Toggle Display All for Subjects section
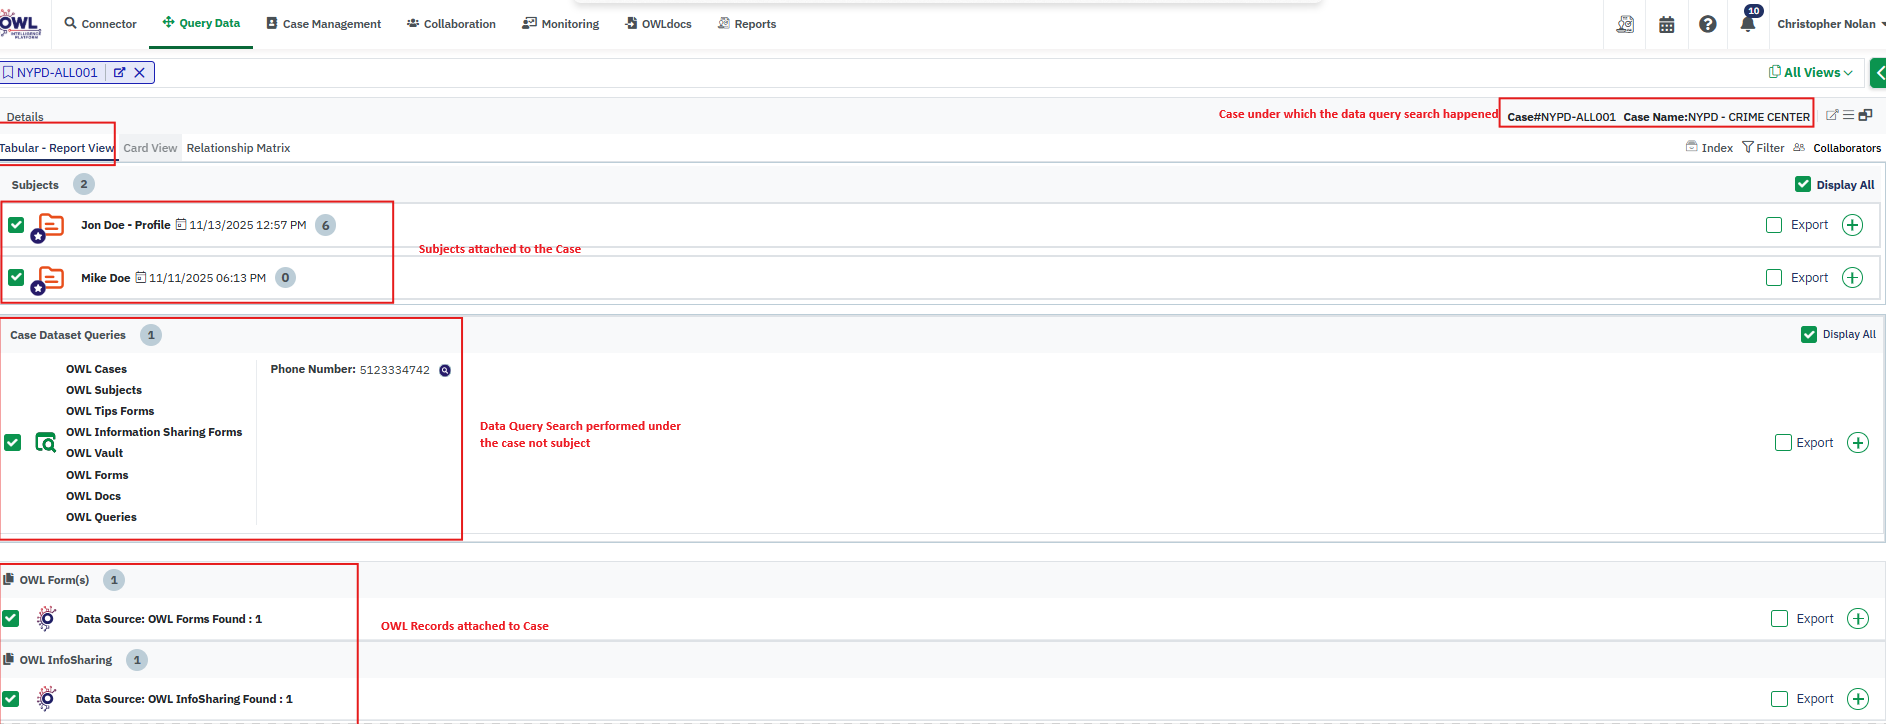This screenshot has height=724, width=1886. tap(1803, 184)
